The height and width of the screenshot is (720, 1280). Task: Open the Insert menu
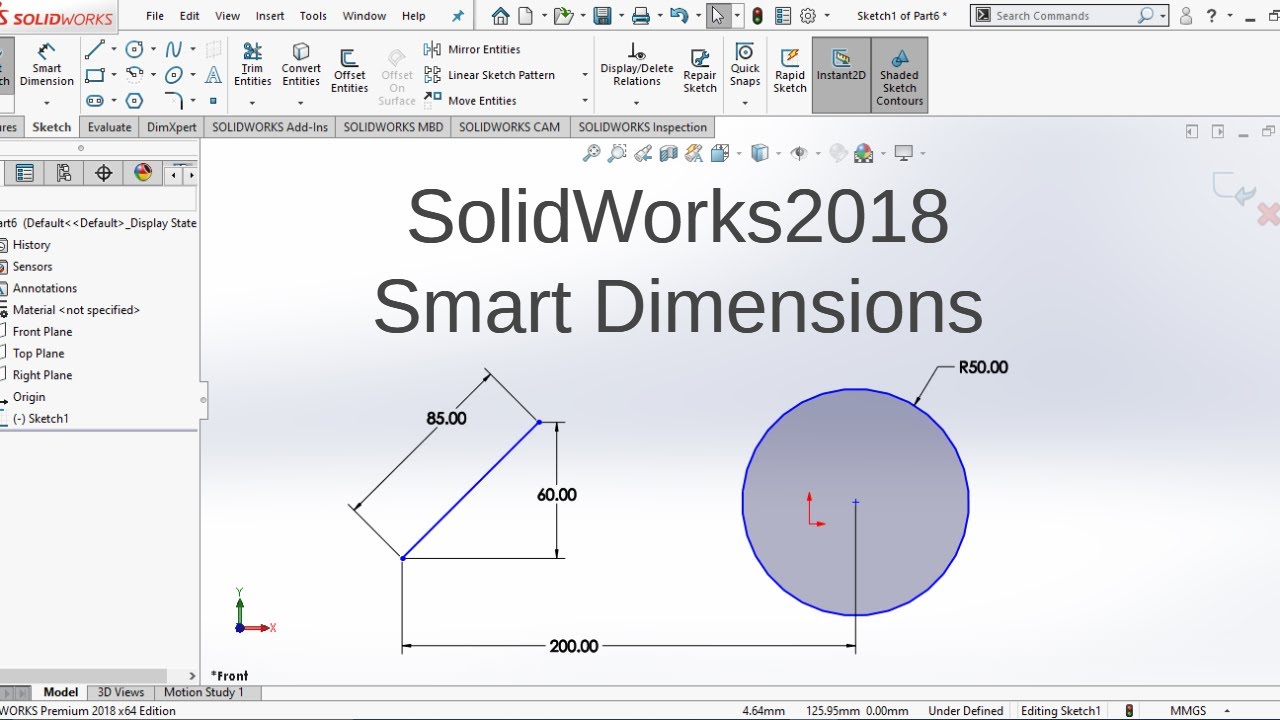(x=270, y=16)
